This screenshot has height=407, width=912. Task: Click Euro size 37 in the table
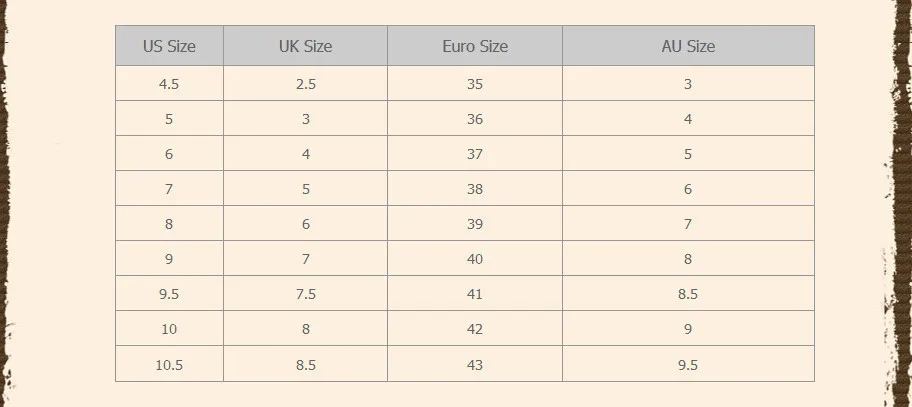click(475, 154)
